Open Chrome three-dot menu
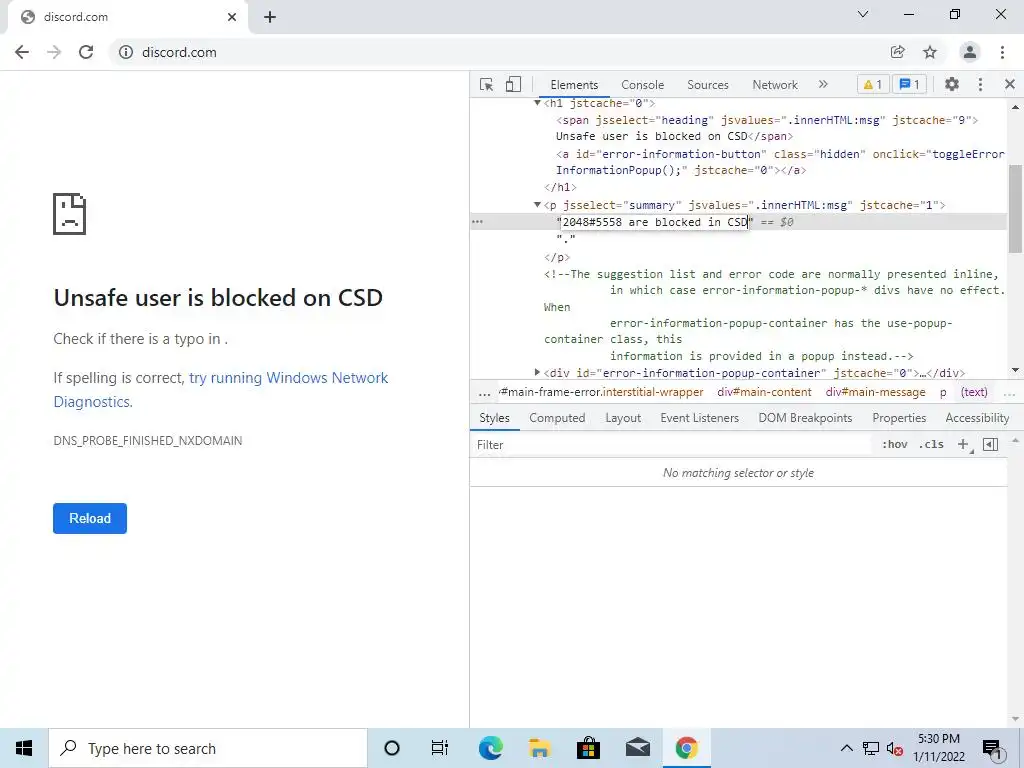 coord(1002,52)
